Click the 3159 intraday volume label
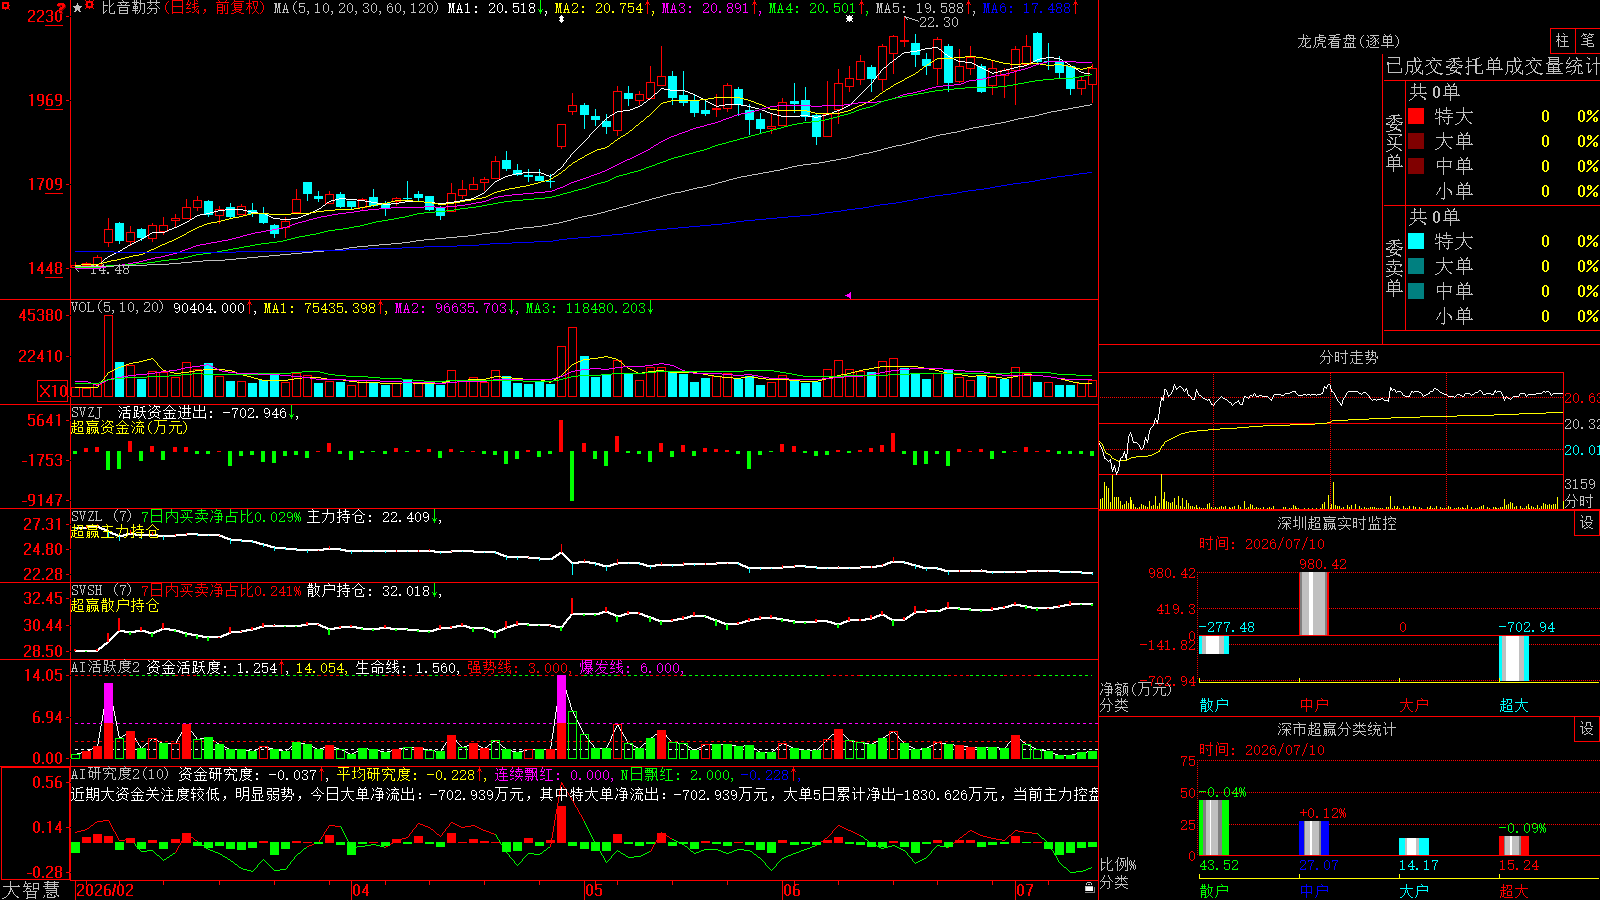 point(1580,484)
